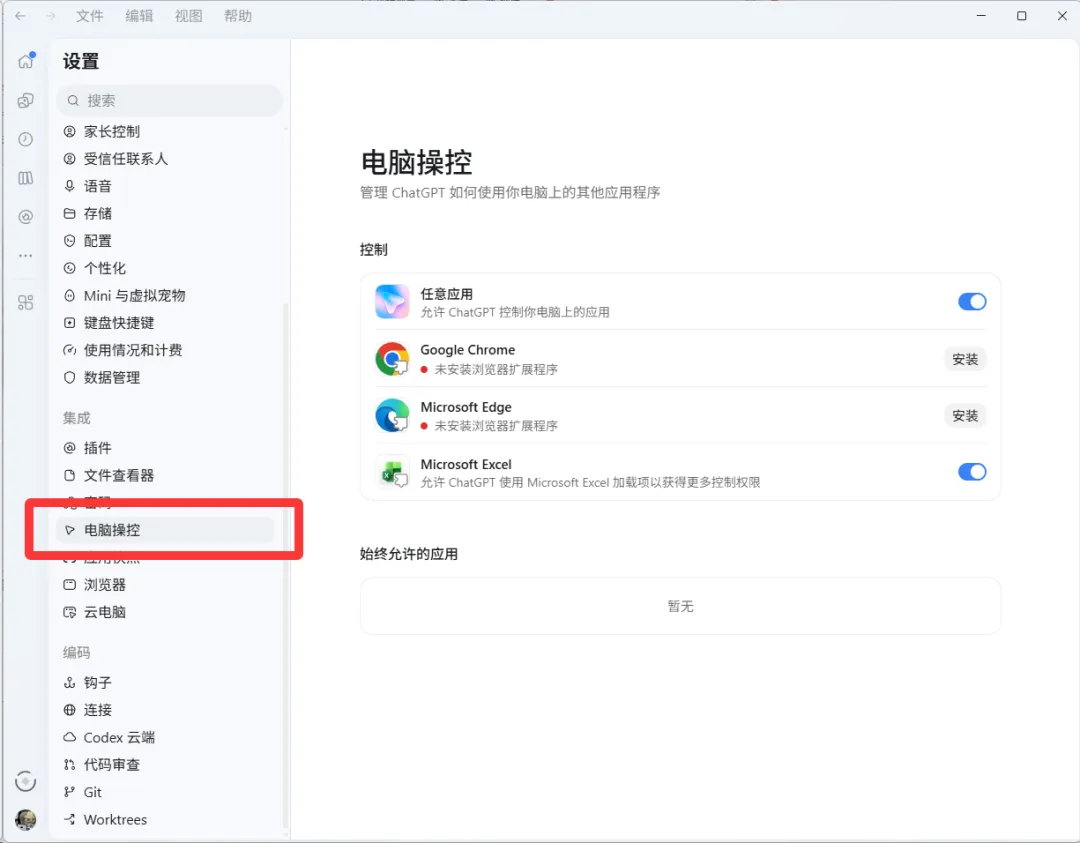Open 配置 settings
The height and width of the screenshot is (843, 1080).
[165, 241]
